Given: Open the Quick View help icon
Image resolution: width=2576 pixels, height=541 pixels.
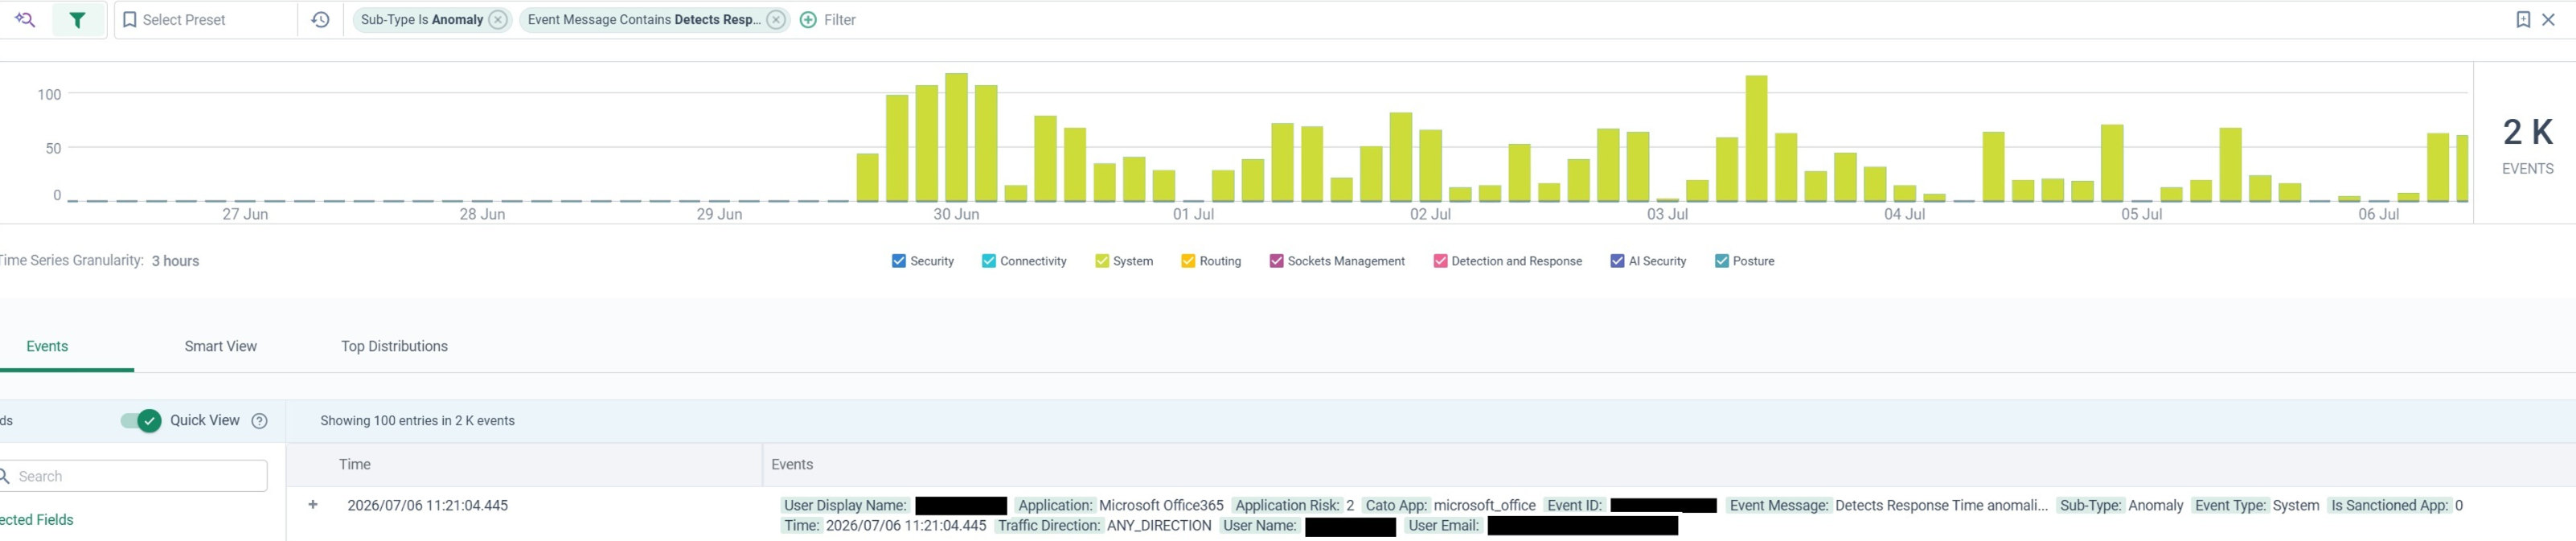Looking at the screenshot, I should pos(260,421).
